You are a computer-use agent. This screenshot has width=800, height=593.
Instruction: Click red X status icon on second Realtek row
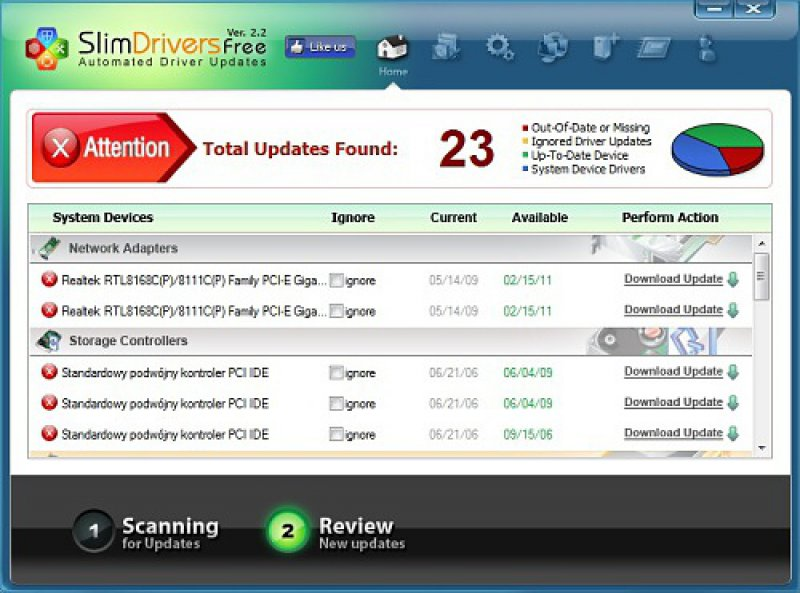[x=49, y=310]
